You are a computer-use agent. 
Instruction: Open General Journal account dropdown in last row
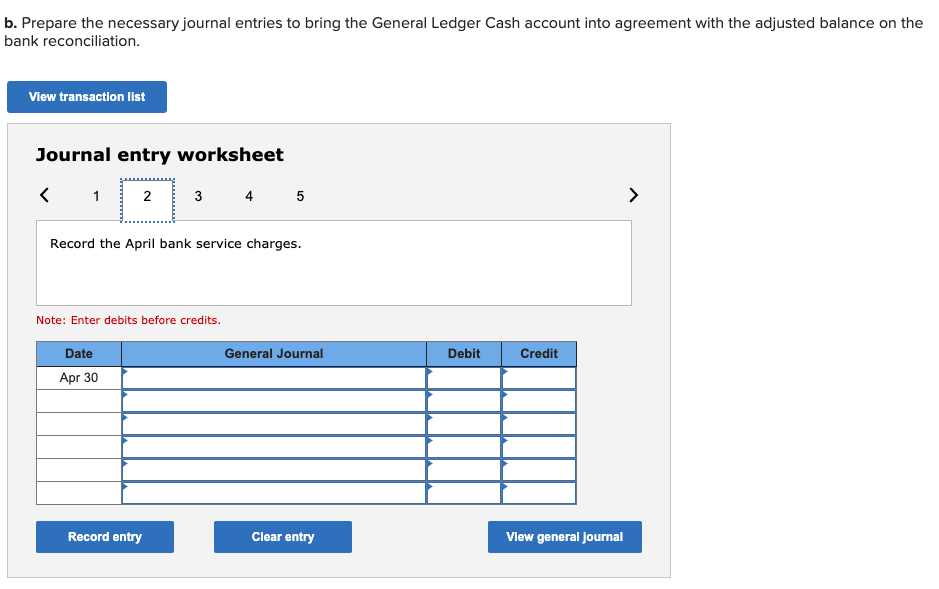click(x=274, y=493)
